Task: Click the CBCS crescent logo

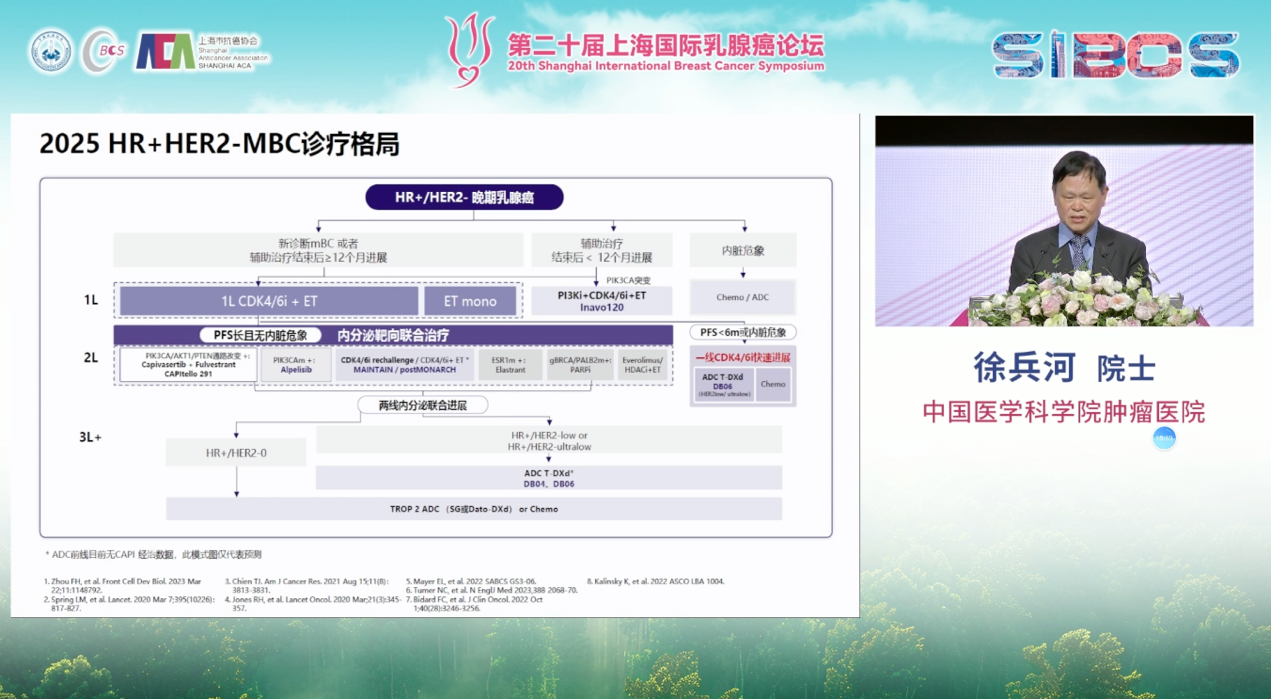Action: click(x=103, y=50)
